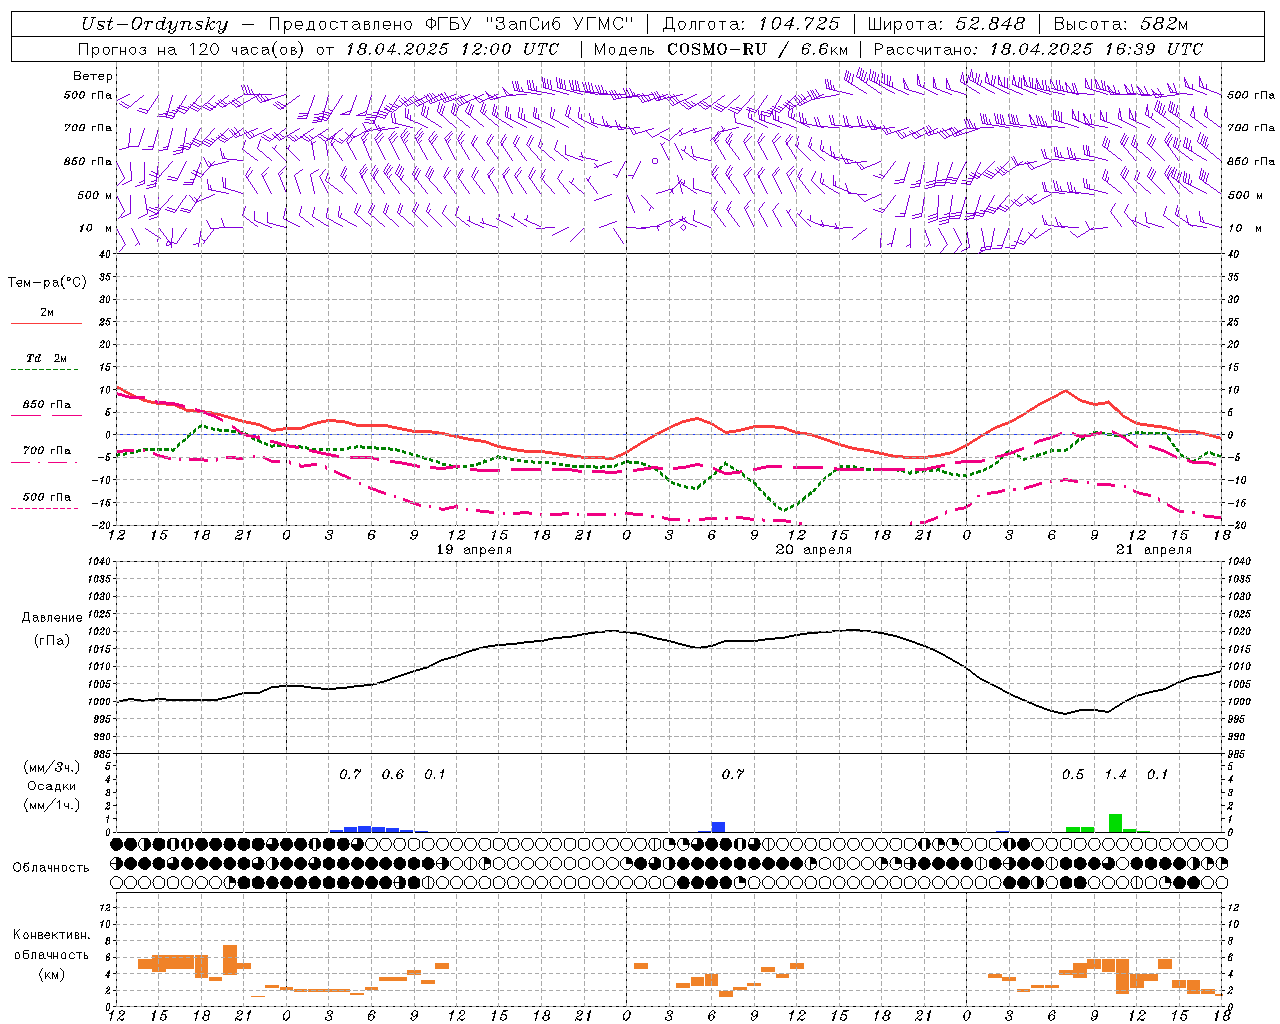1280x1024 pixels.
Task: Click the 1.4 precipitation amount value
Action: click(x=1115, y=775)
